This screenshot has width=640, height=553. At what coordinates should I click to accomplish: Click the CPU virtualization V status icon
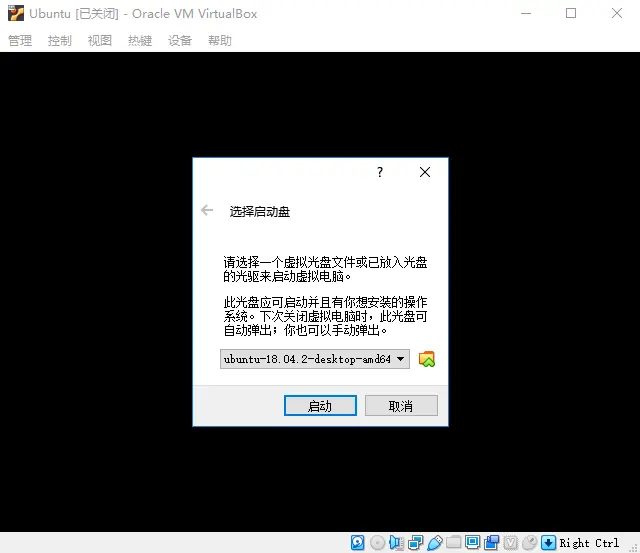tap(510, 542)
